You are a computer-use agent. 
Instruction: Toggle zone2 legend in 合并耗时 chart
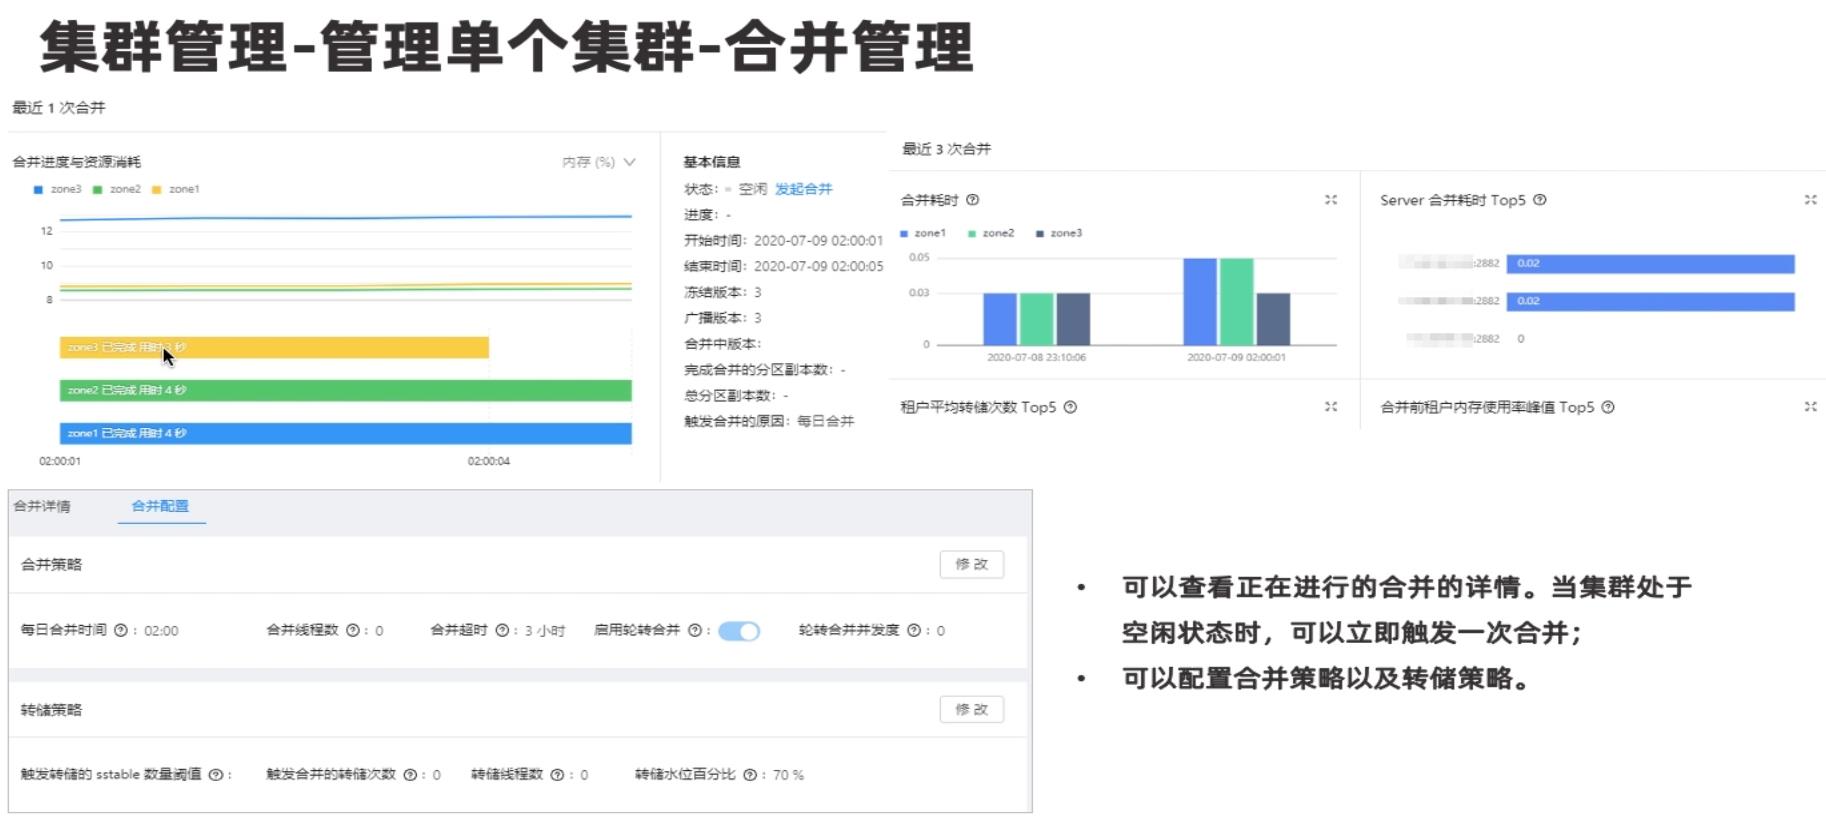pyautogui.click(x=990, y=233)
